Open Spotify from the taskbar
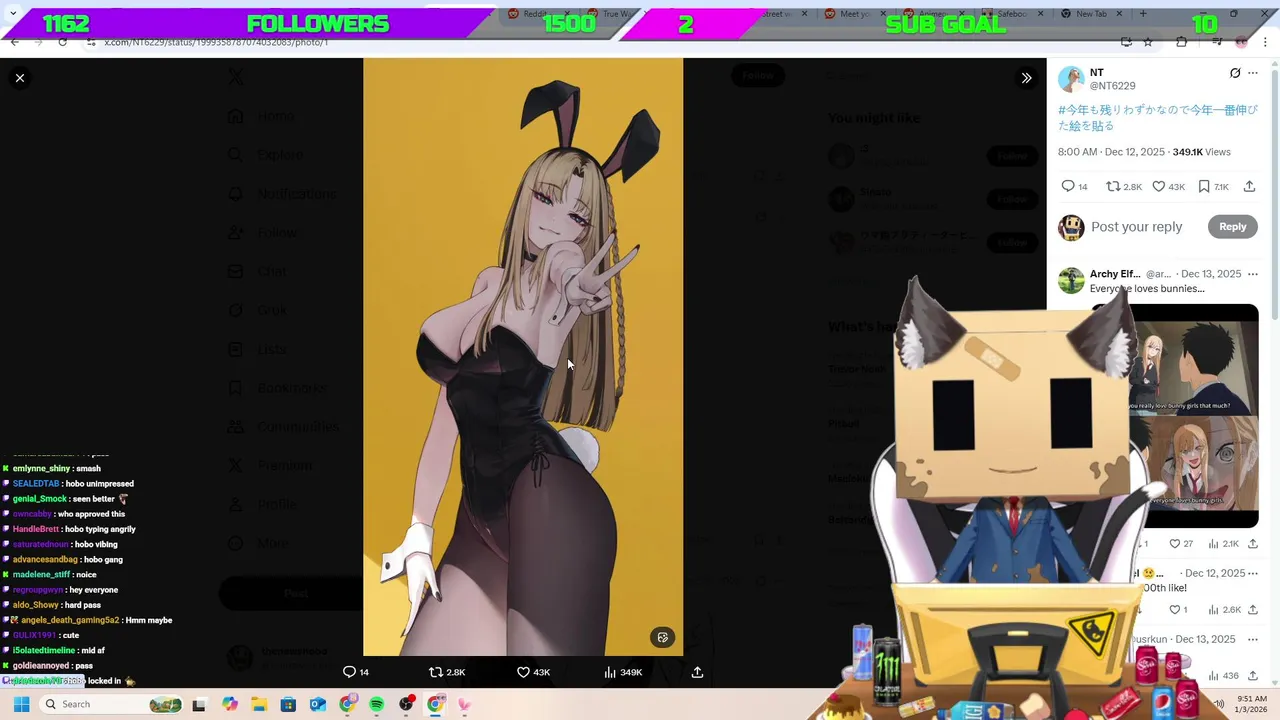Viewport: 1280px width, 720px height. (377, 704)
